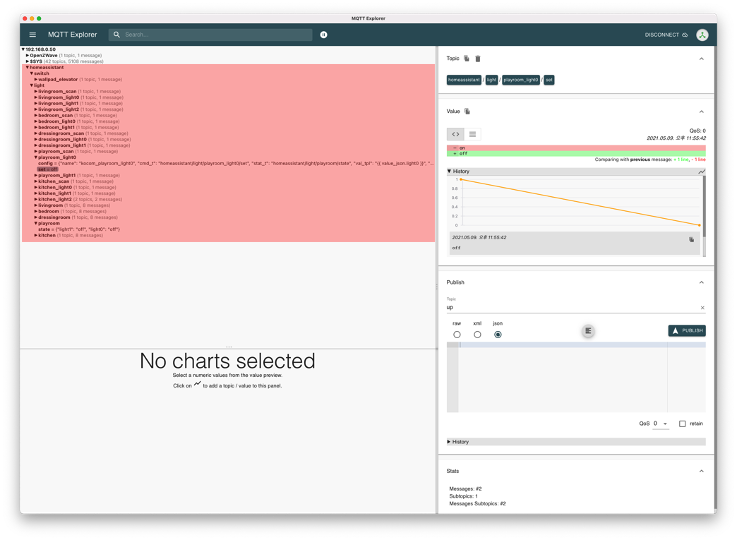Viewport: 737px width, 540px height.
Task: Click the PUBLISH button
Action: [687, 331]
